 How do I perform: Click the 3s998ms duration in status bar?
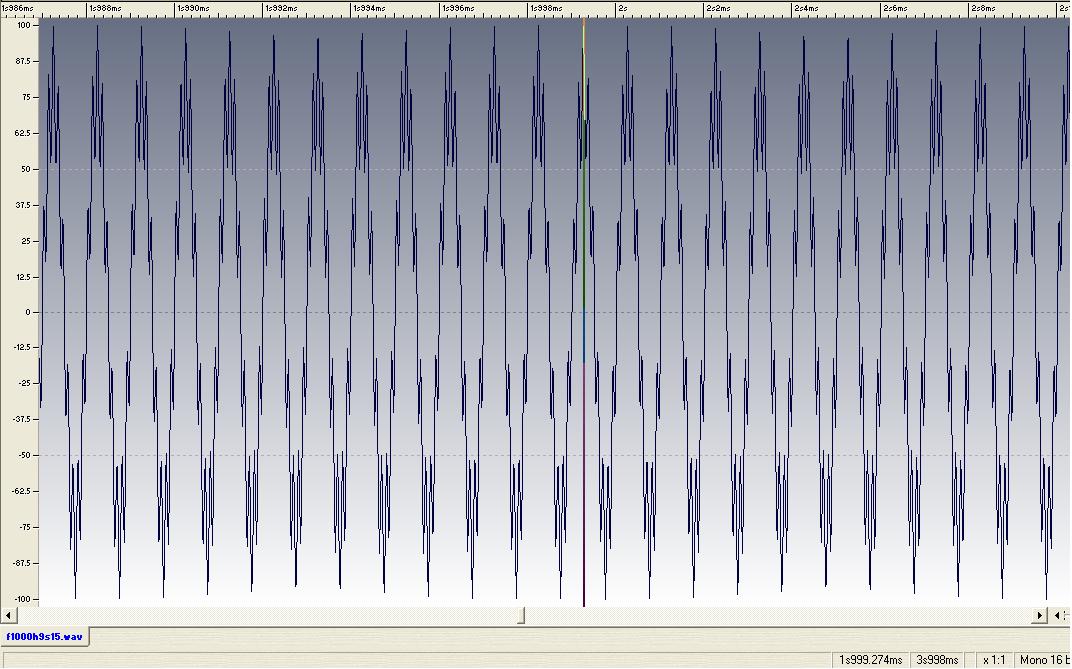click(x=937, y=660)
